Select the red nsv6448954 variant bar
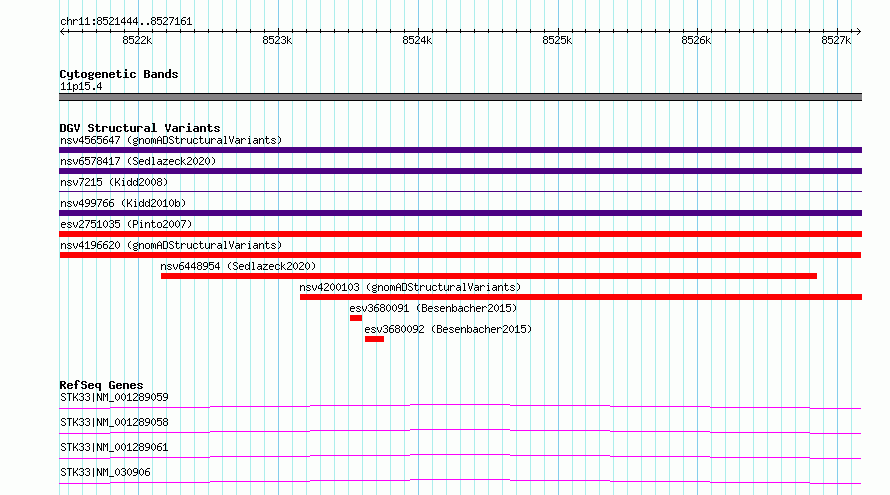 pyautogui.click(x=489, y=276)
